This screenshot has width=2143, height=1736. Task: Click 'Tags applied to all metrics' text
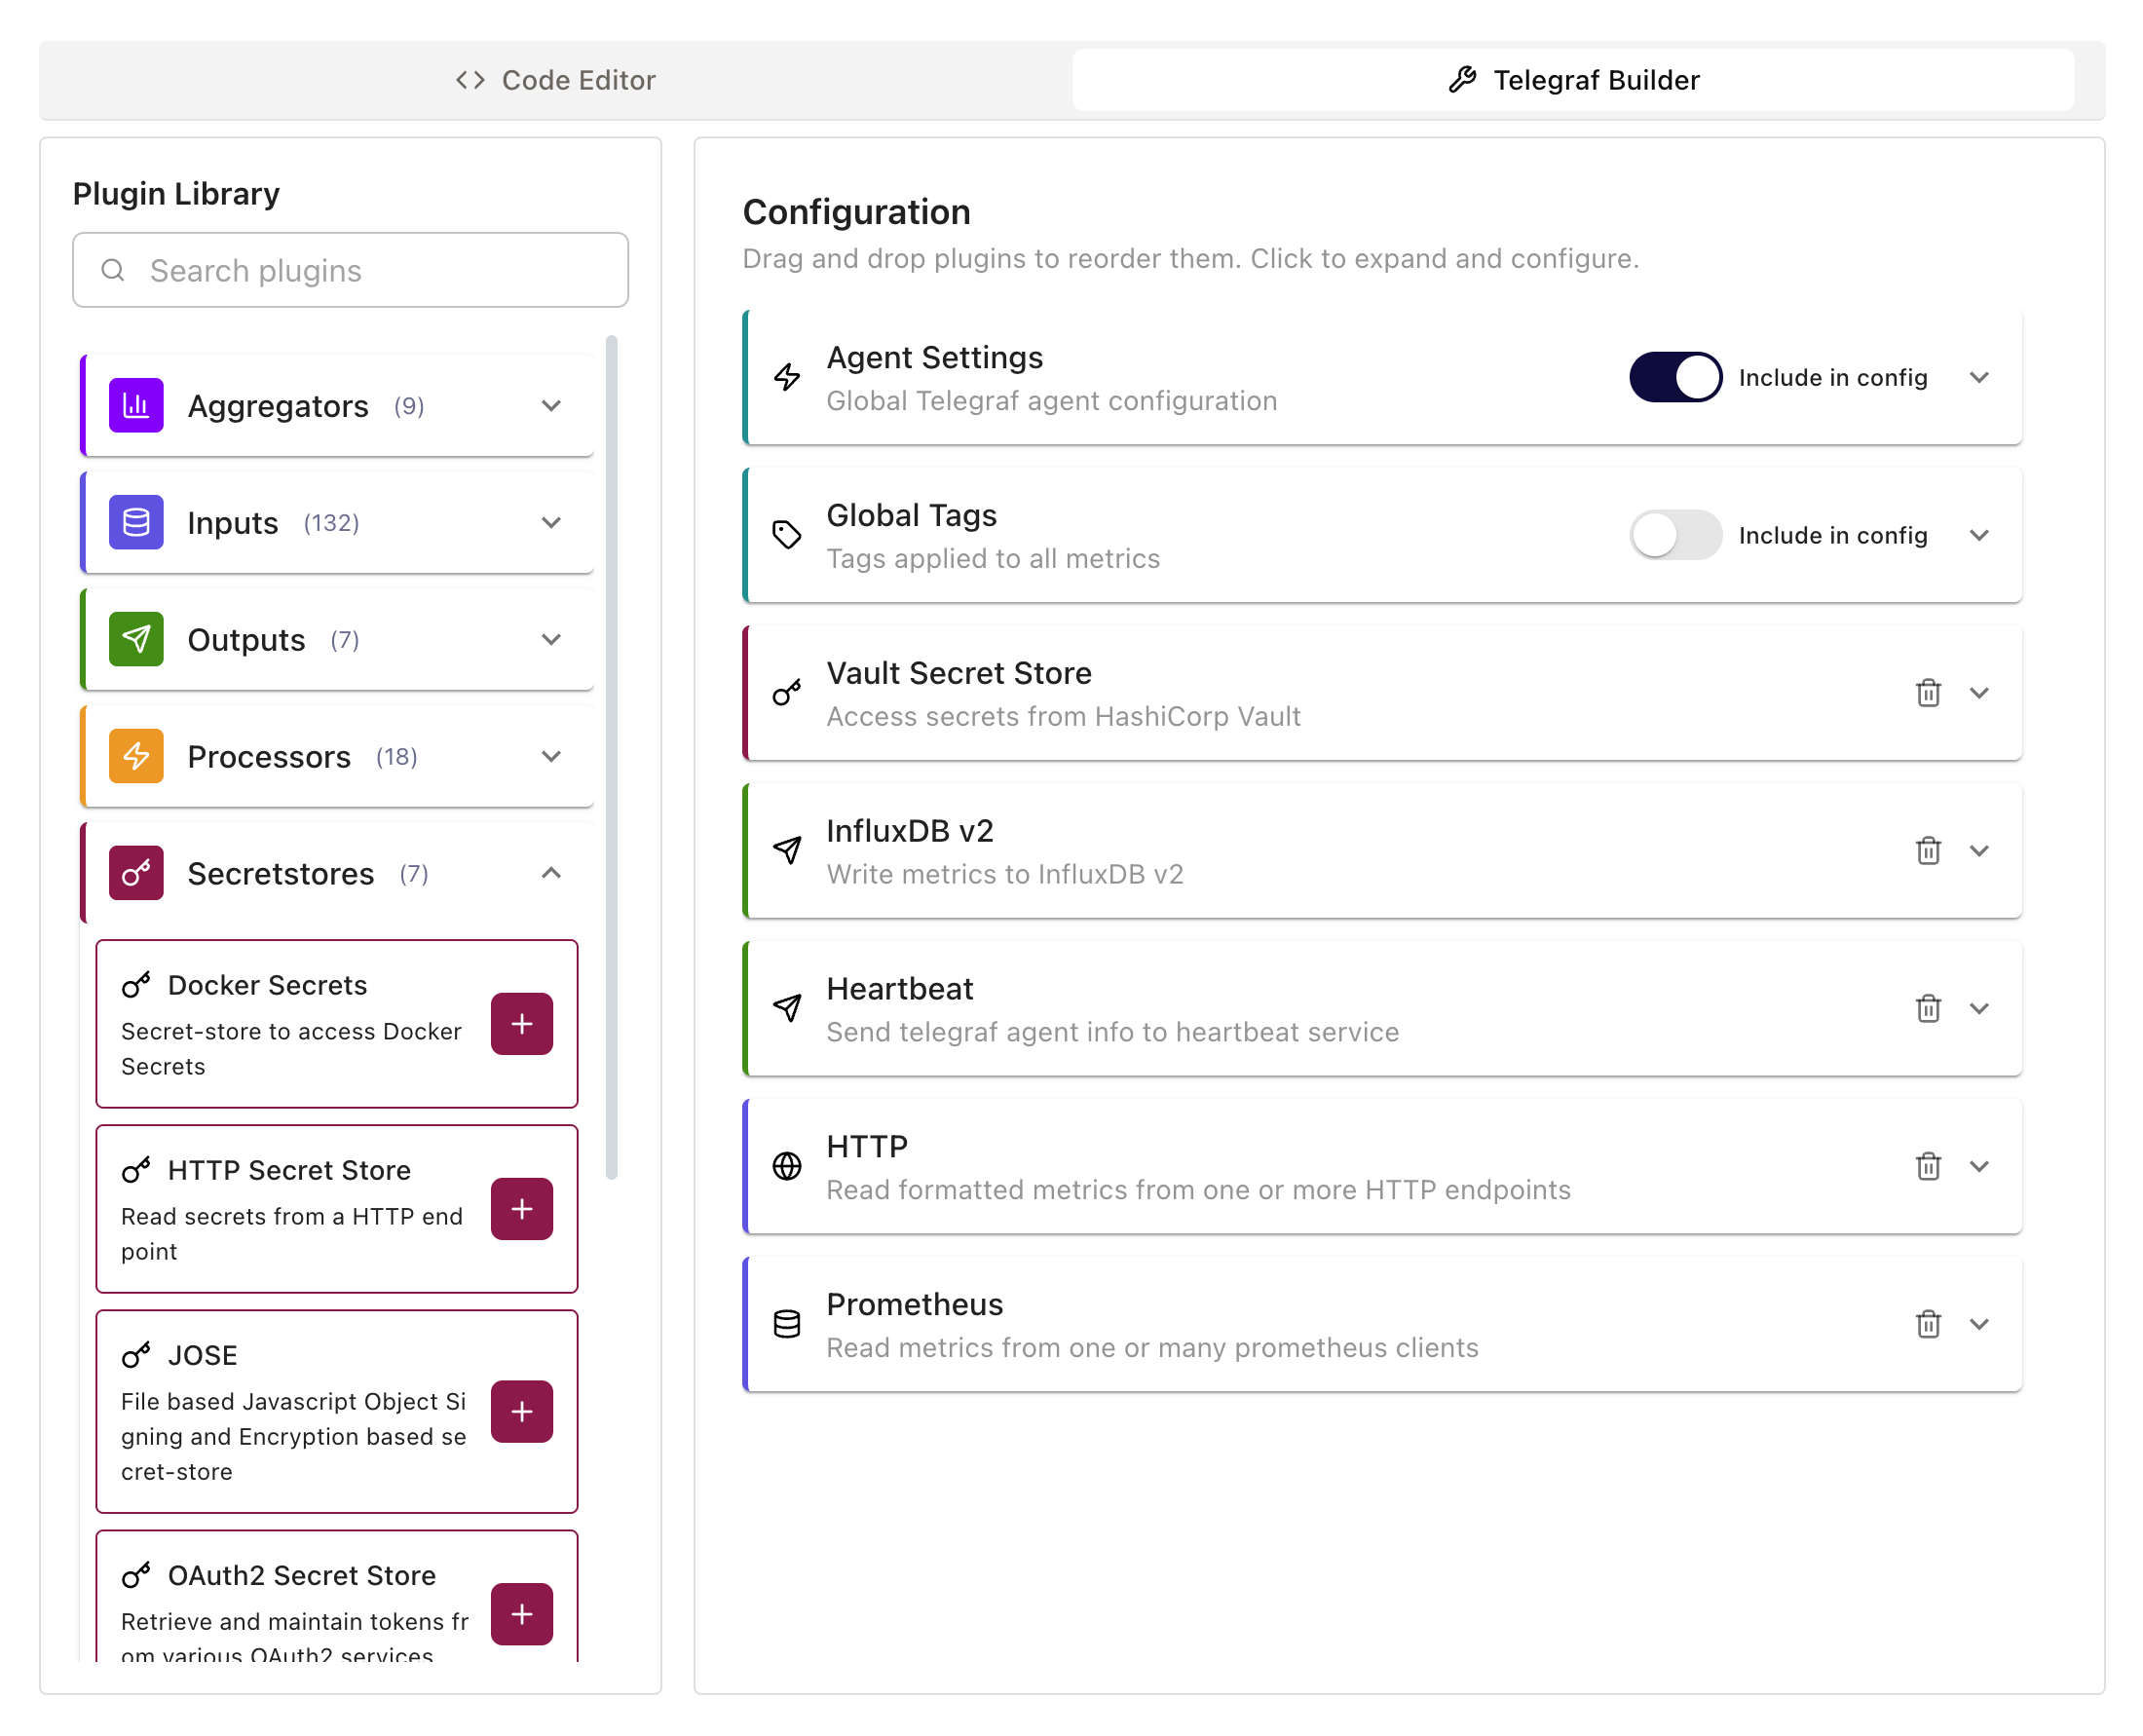click(992, 558)
